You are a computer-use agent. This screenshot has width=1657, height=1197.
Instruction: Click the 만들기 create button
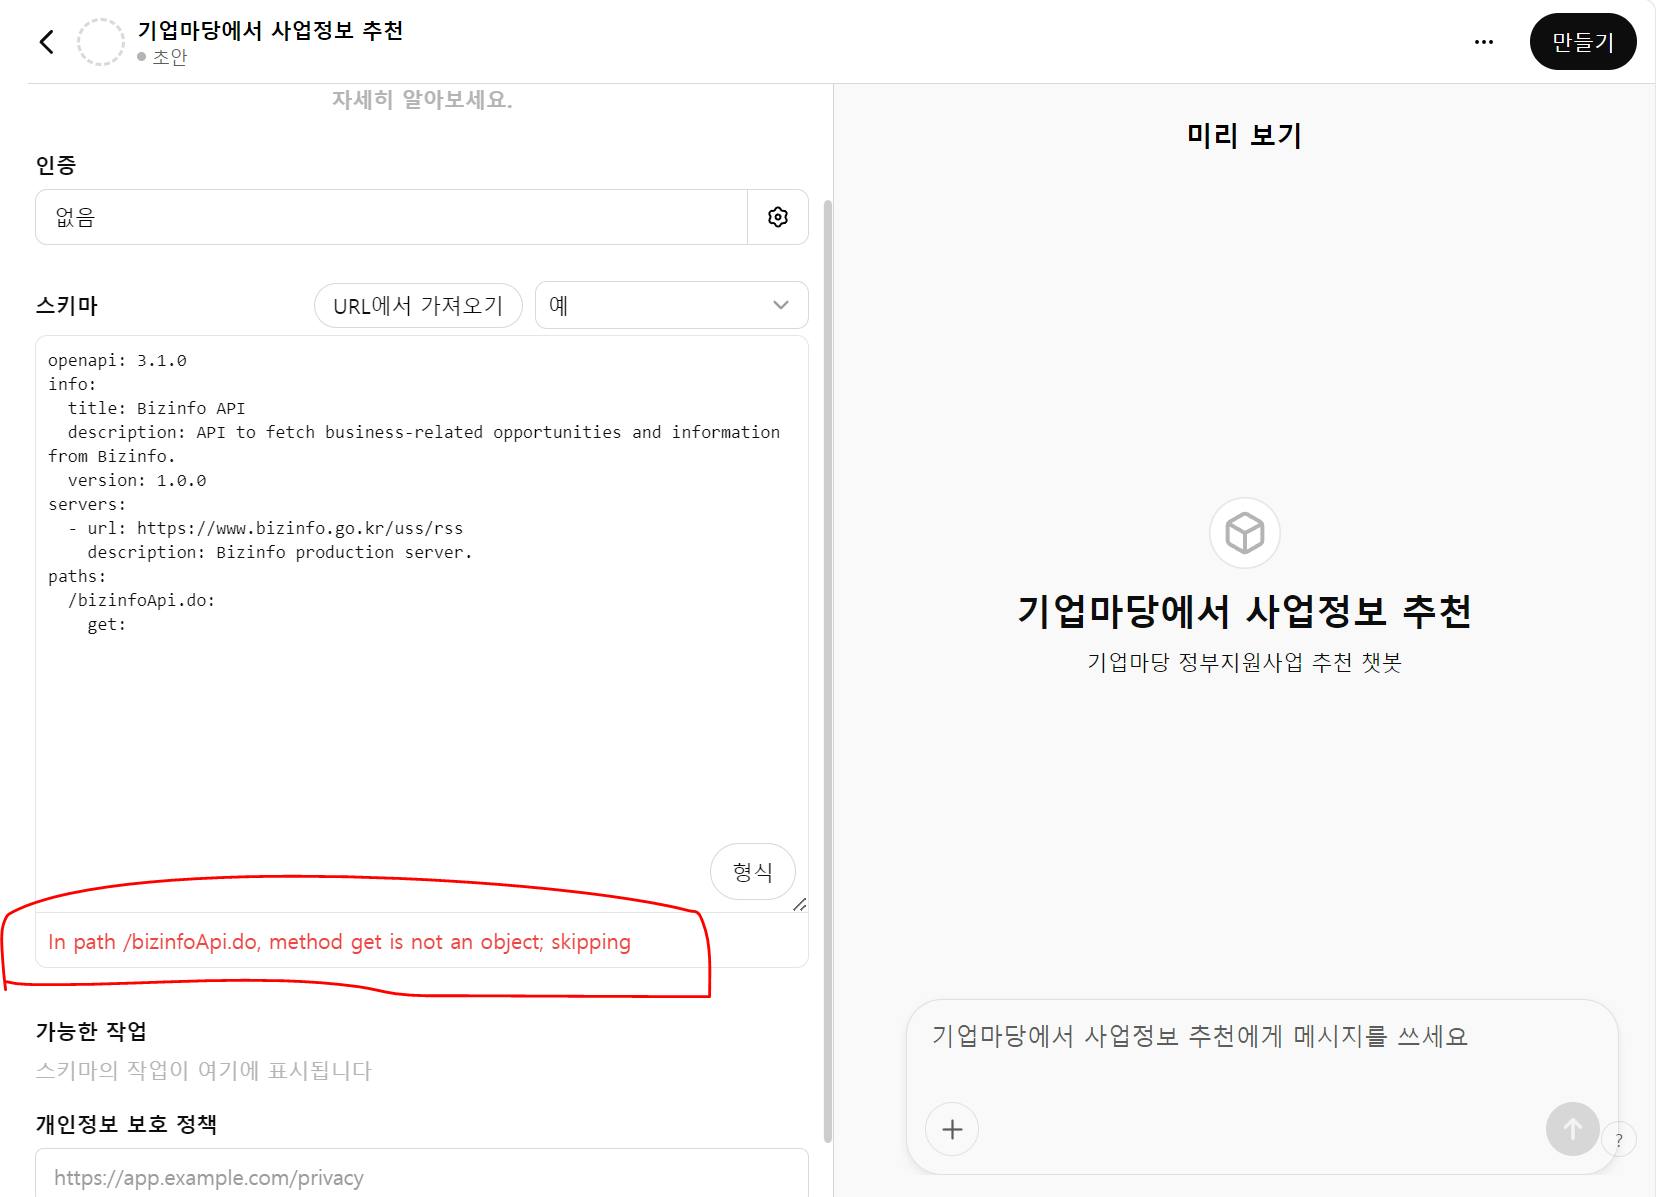click(1583, 42)
